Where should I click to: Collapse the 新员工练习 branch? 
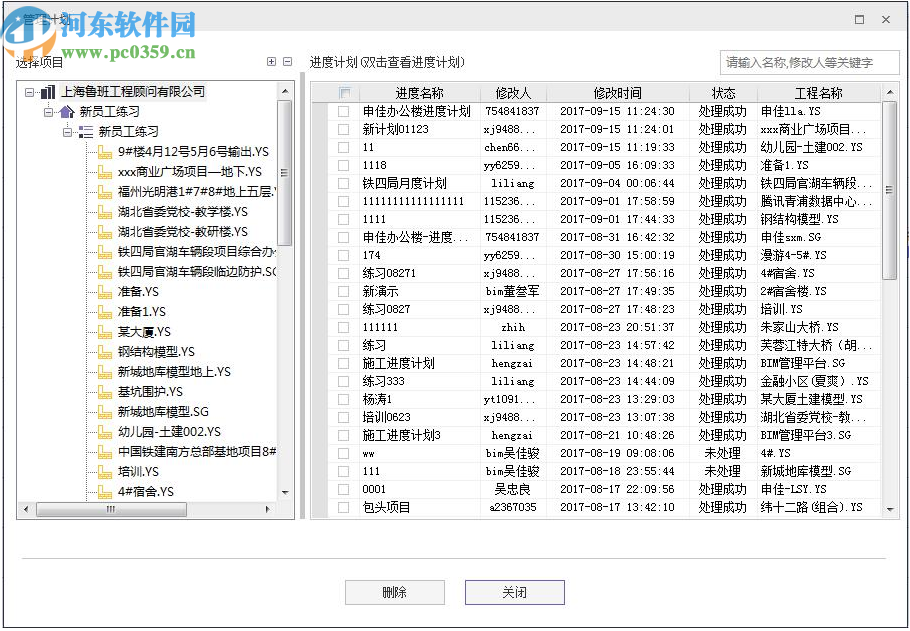coord(47,112)
